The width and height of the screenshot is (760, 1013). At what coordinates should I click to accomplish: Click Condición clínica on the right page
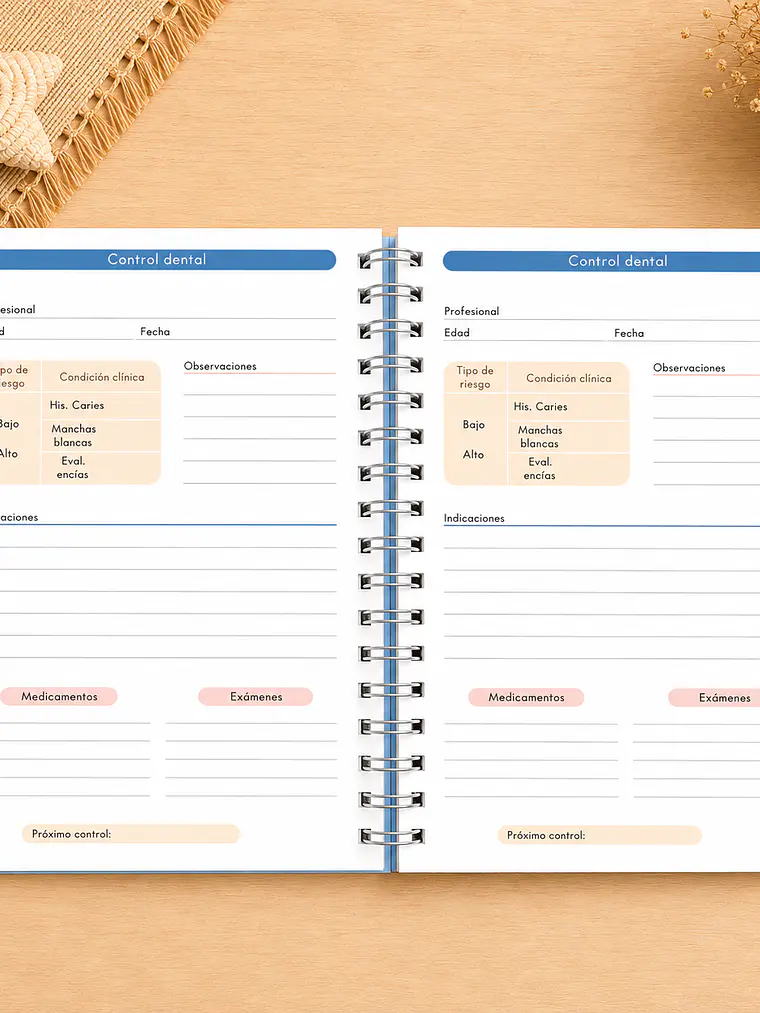(569, 379)
